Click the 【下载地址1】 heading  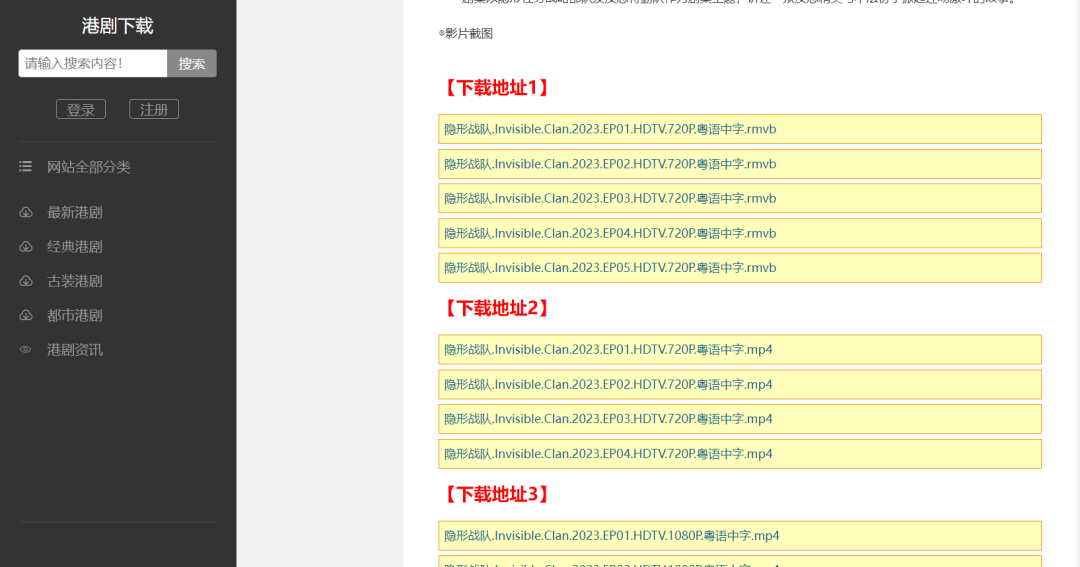click(496, 87)
